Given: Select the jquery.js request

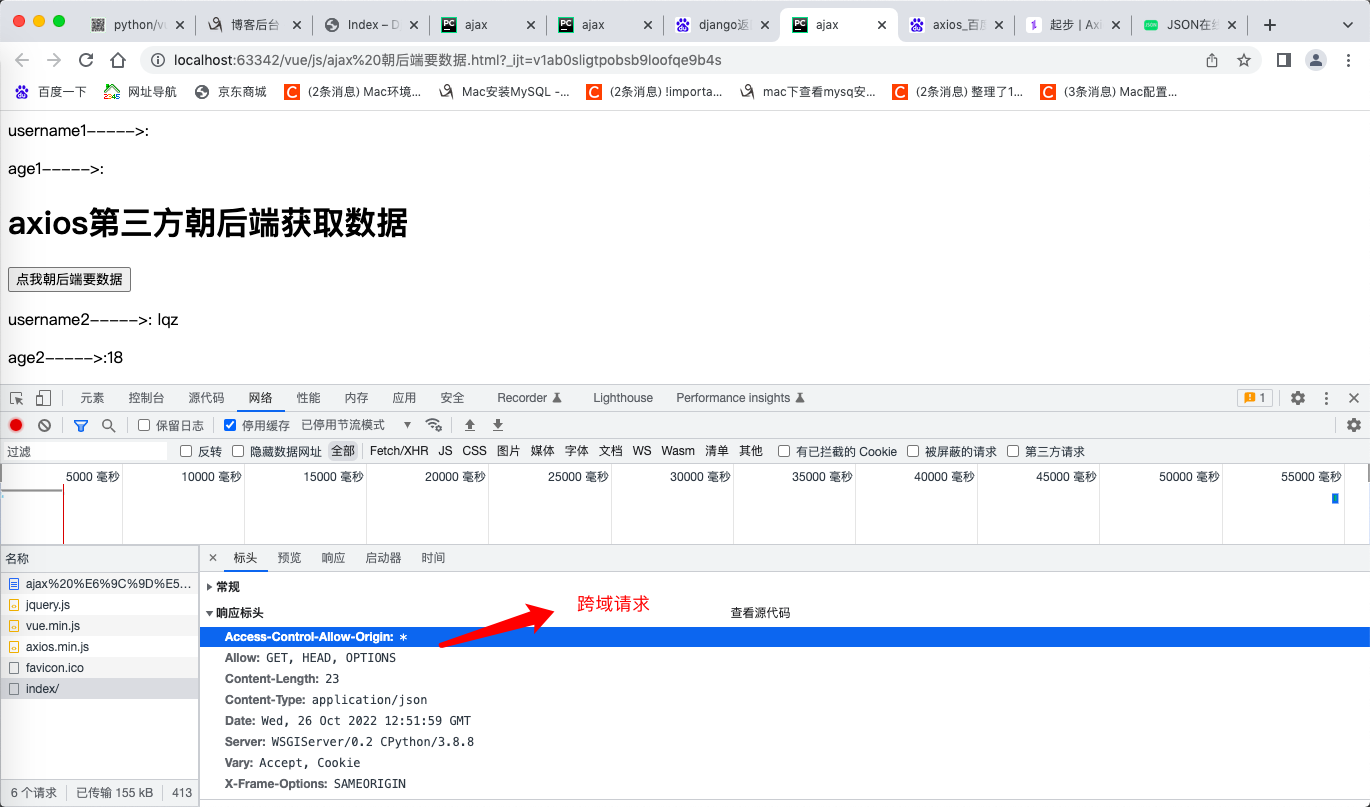Looking at the screenshot, I should [x=100, y=605].
